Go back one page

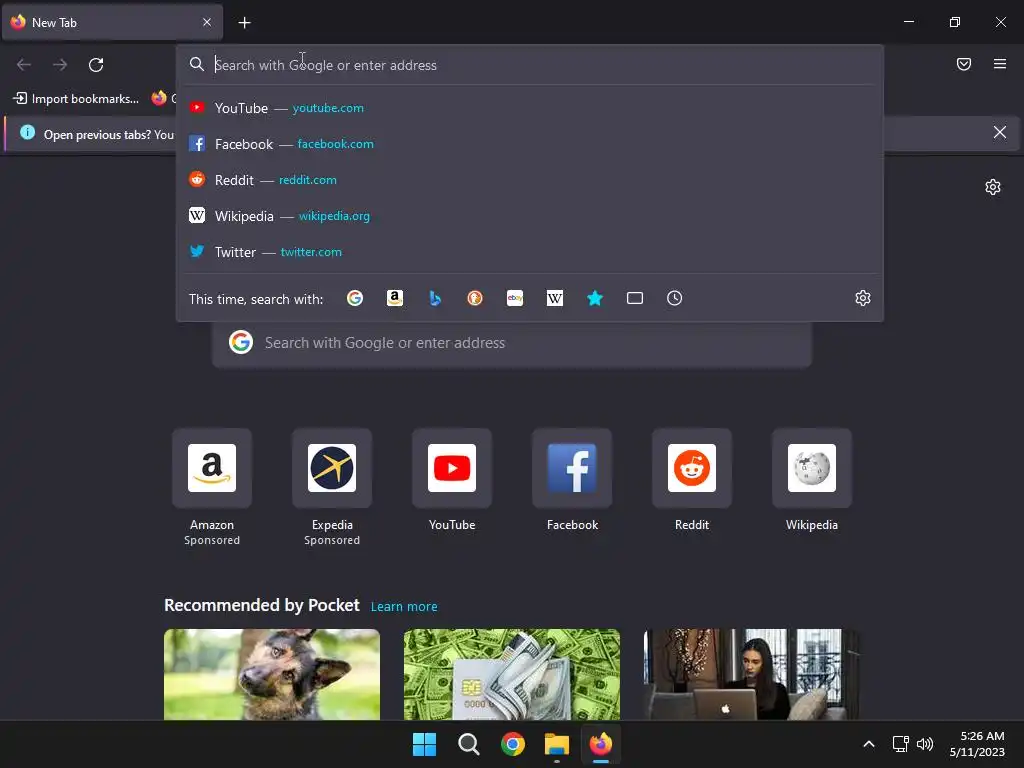click(x=24, y=65)
